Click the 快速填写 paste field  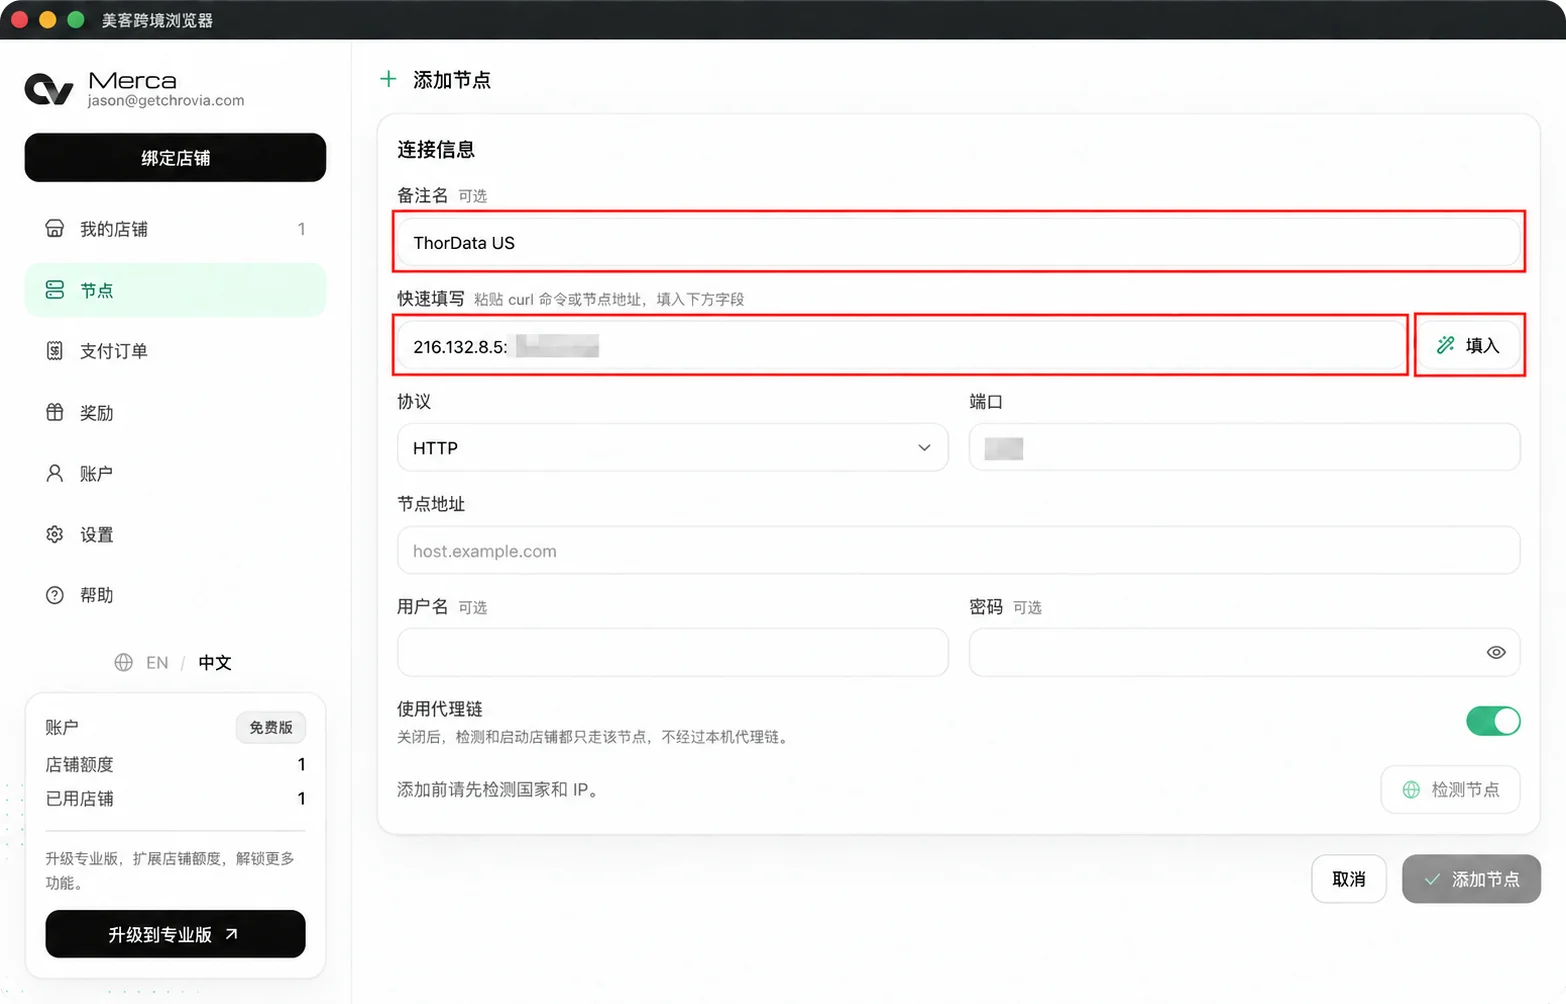[x=902, y=346]
